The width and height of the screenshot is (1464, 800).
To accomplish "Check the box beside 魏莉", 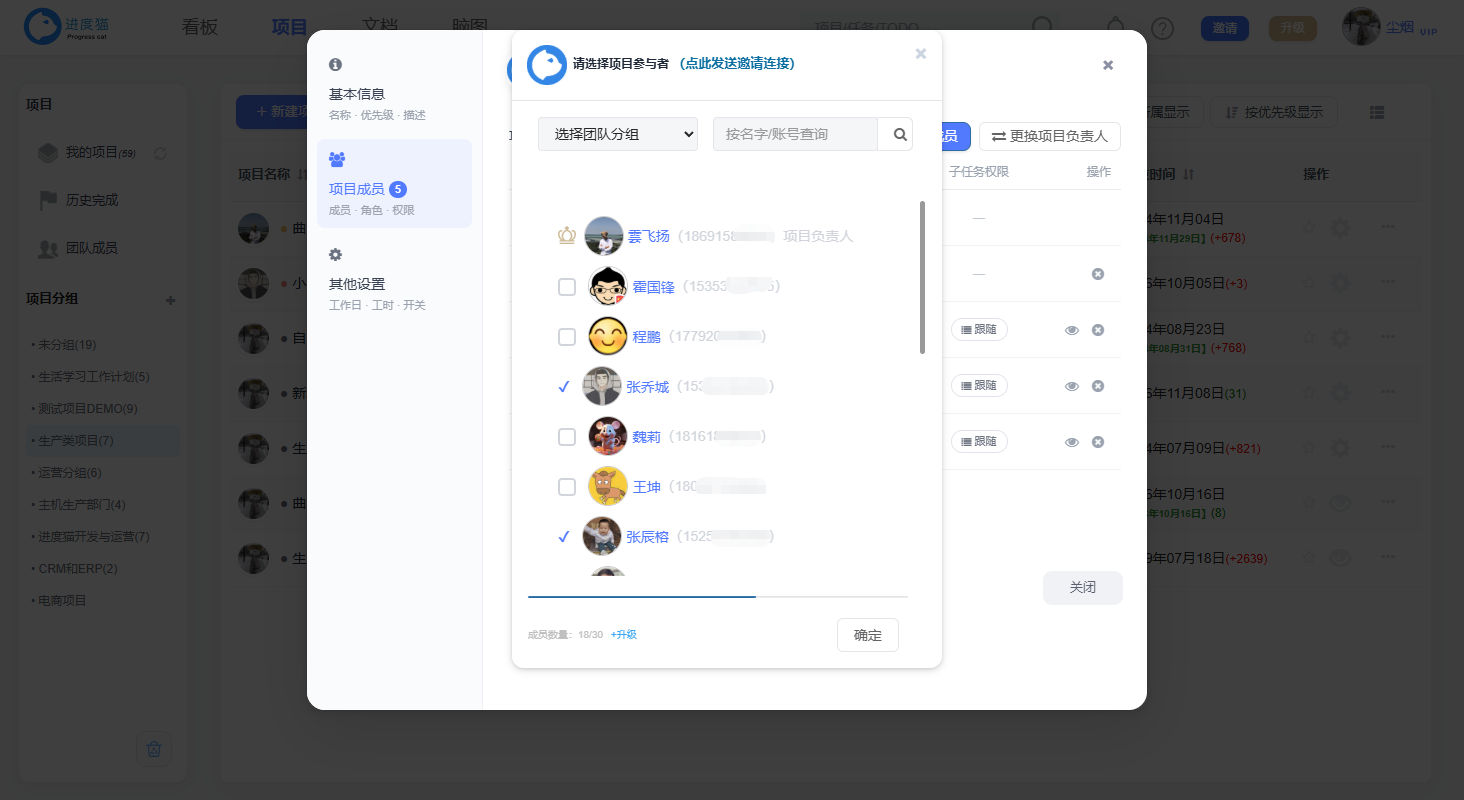I will [x=567, y=437].
